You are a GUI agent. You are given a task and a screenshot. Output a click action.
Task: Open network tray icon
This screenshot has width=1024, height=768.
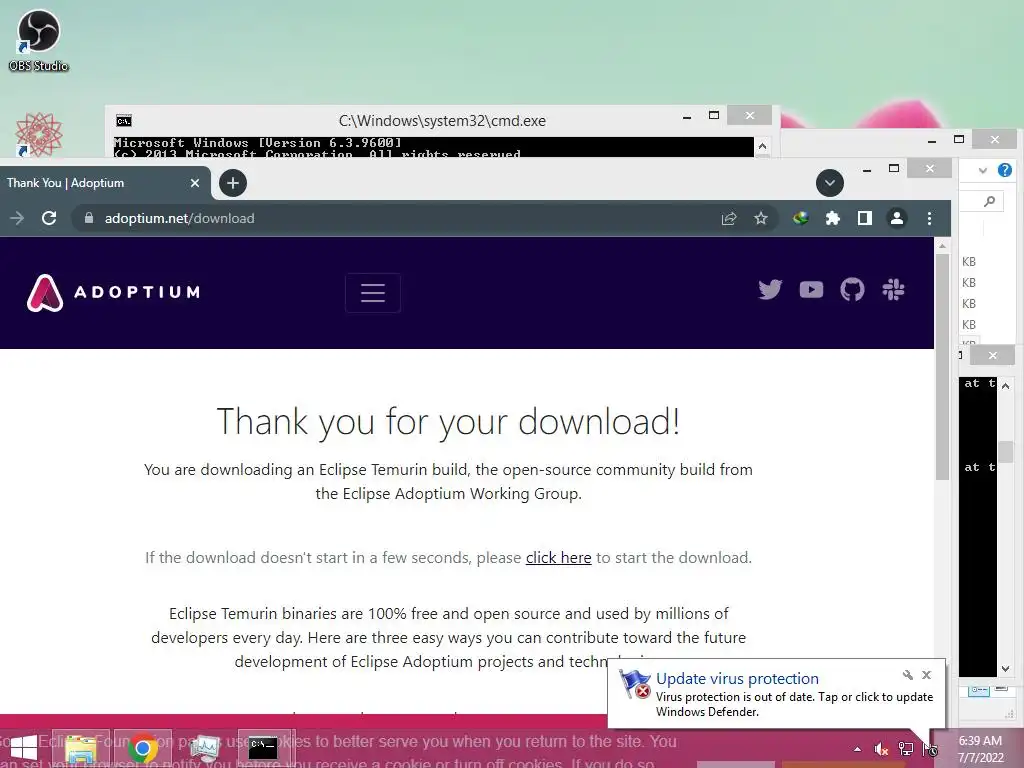point(906,749)
